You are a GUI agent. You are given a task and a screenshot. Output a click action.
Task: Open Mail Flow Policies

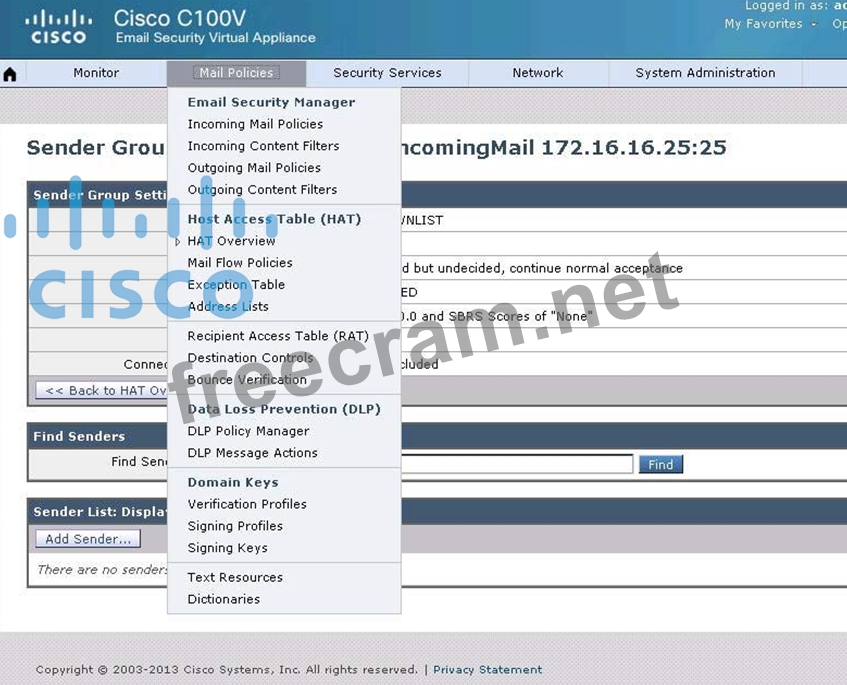pos(240,263)
